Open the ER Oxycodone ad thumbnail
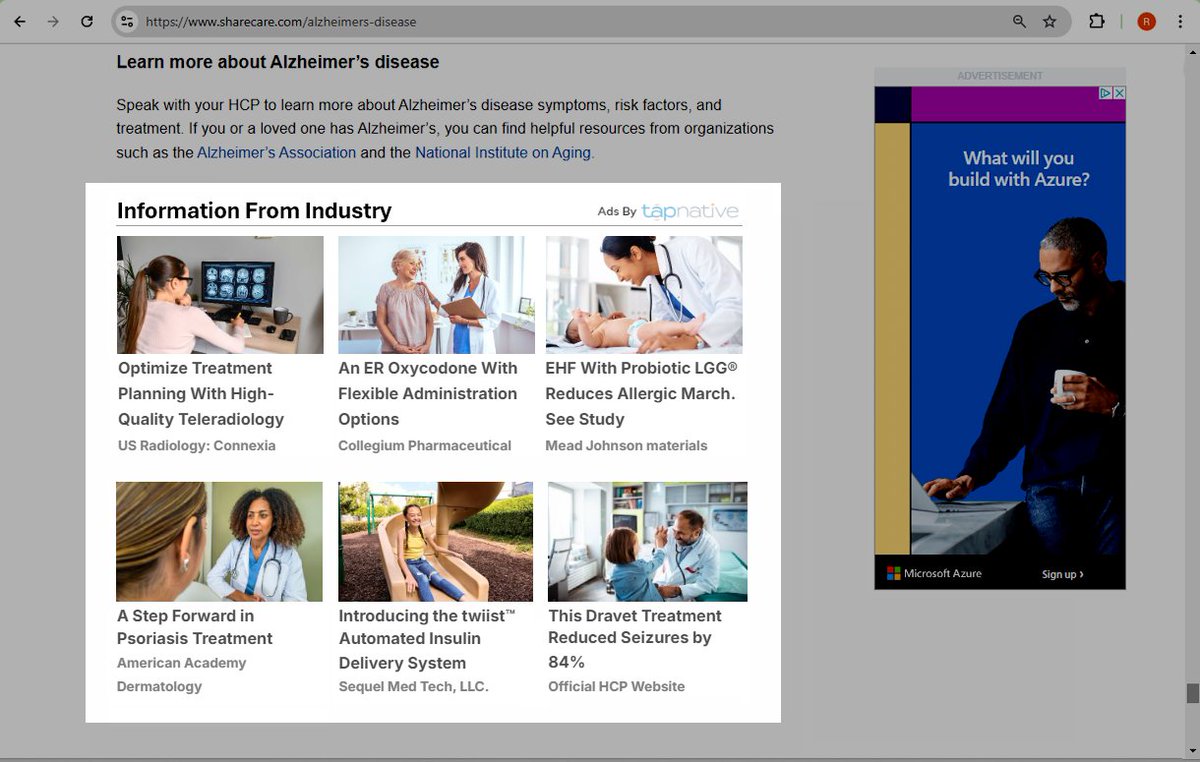The image size is (1200, 762). [x=436, y=295]
